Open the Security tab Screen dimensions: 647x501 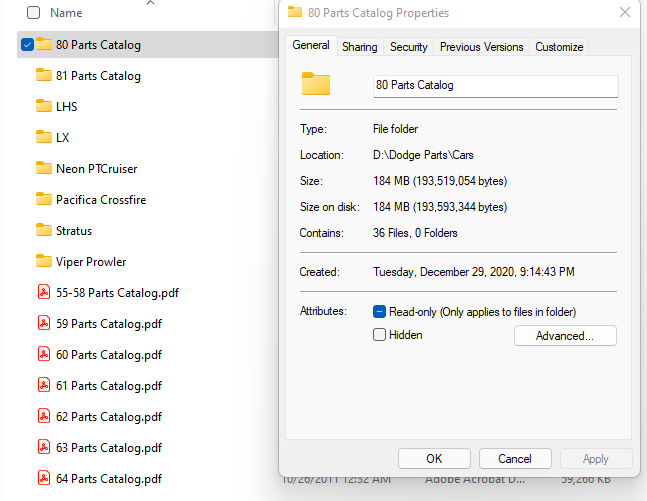409,47
